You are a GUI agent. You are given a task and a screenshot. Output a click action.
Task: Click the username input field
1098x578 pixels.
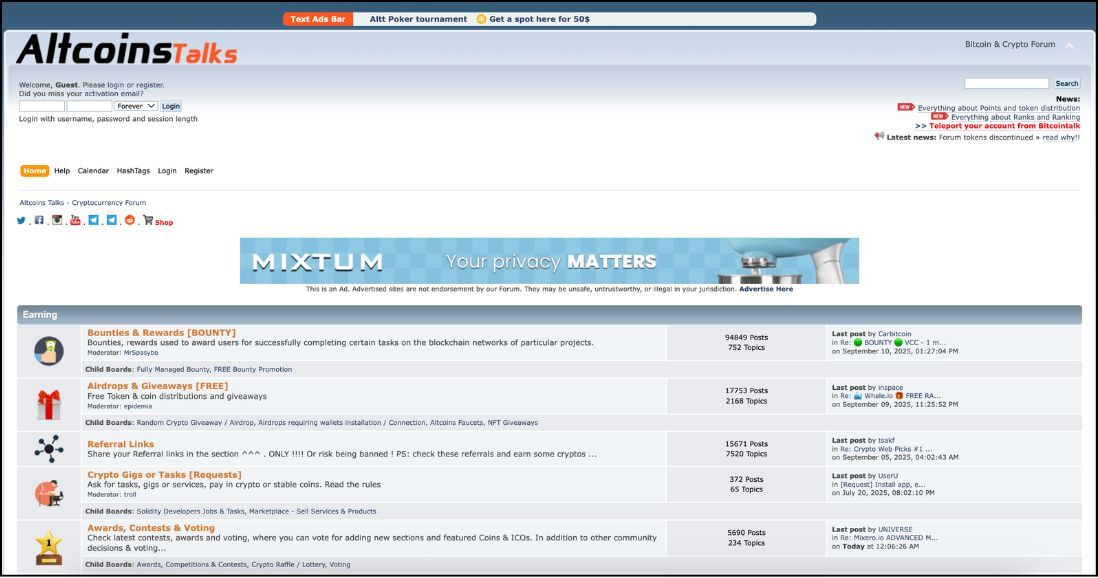point(42,106)
